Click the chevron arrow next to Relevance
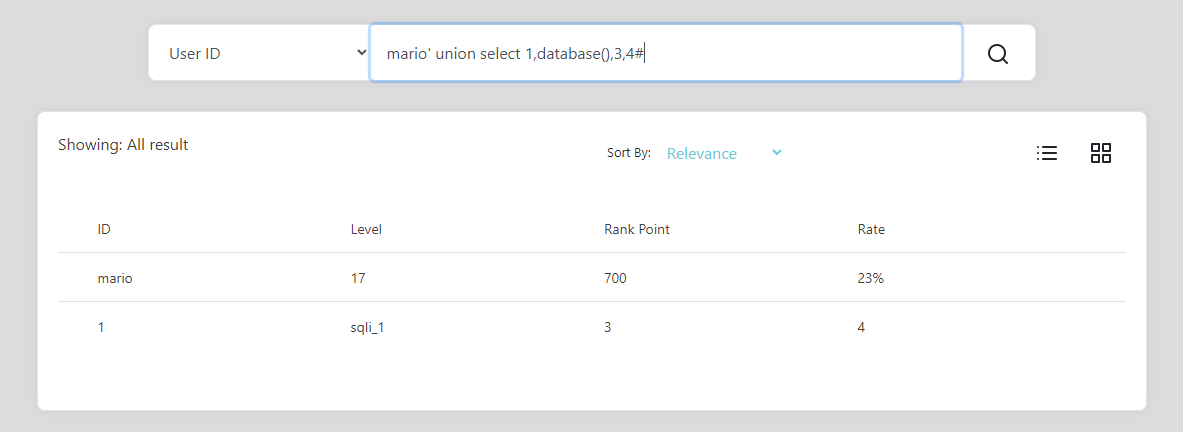The height and width of the screenshot is (432, 1183). [776, 152]
